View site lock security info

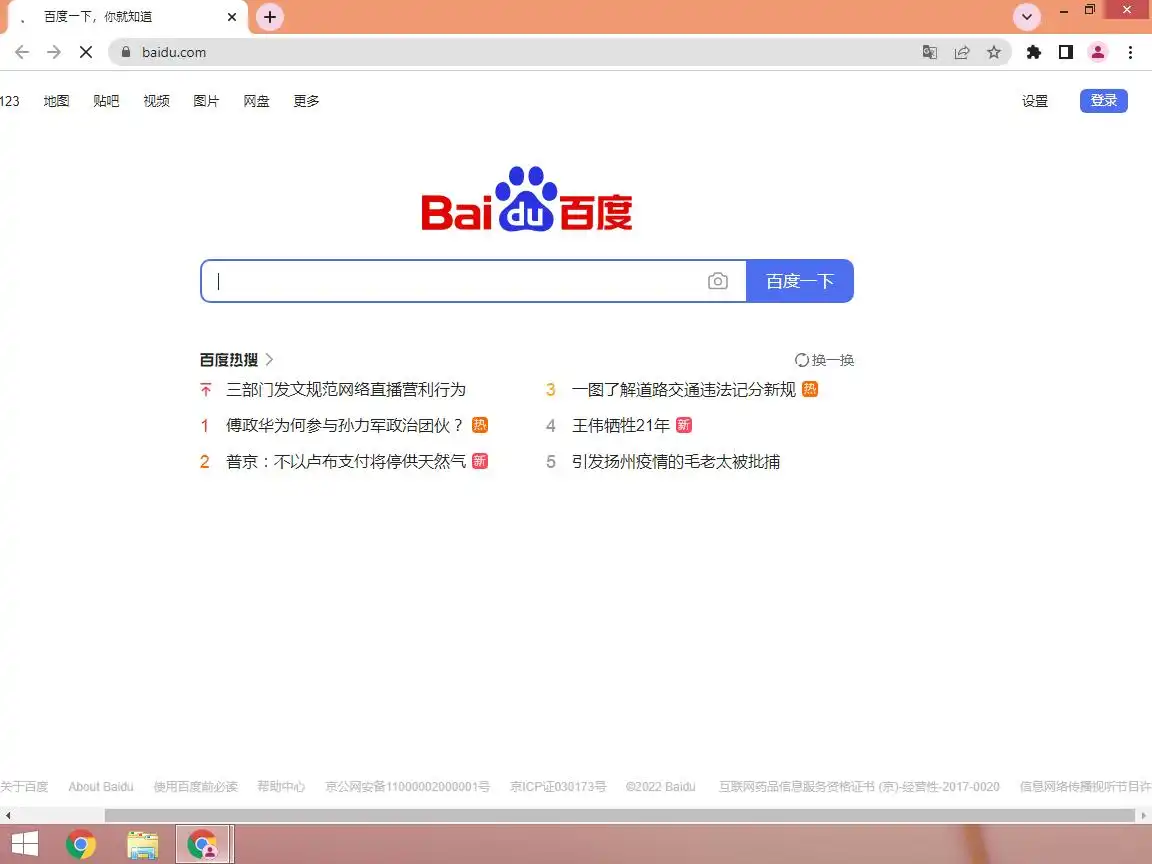pos(126,52)
